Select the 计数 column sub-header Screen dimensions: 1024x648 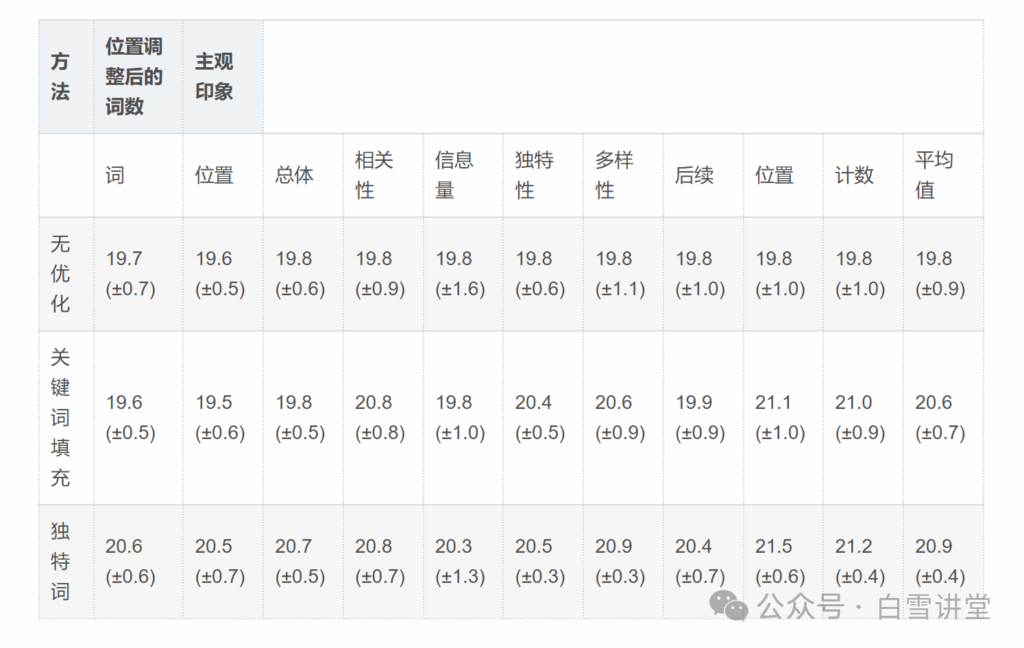(854, 175)
